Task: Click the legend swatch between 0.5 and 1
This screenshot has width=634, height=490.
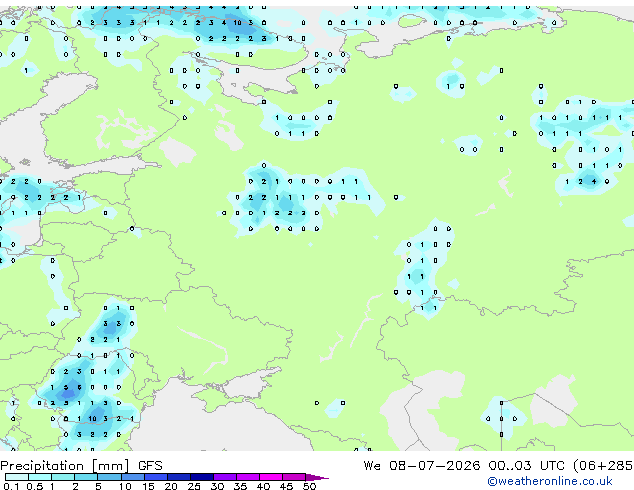Action: (40, 477)
